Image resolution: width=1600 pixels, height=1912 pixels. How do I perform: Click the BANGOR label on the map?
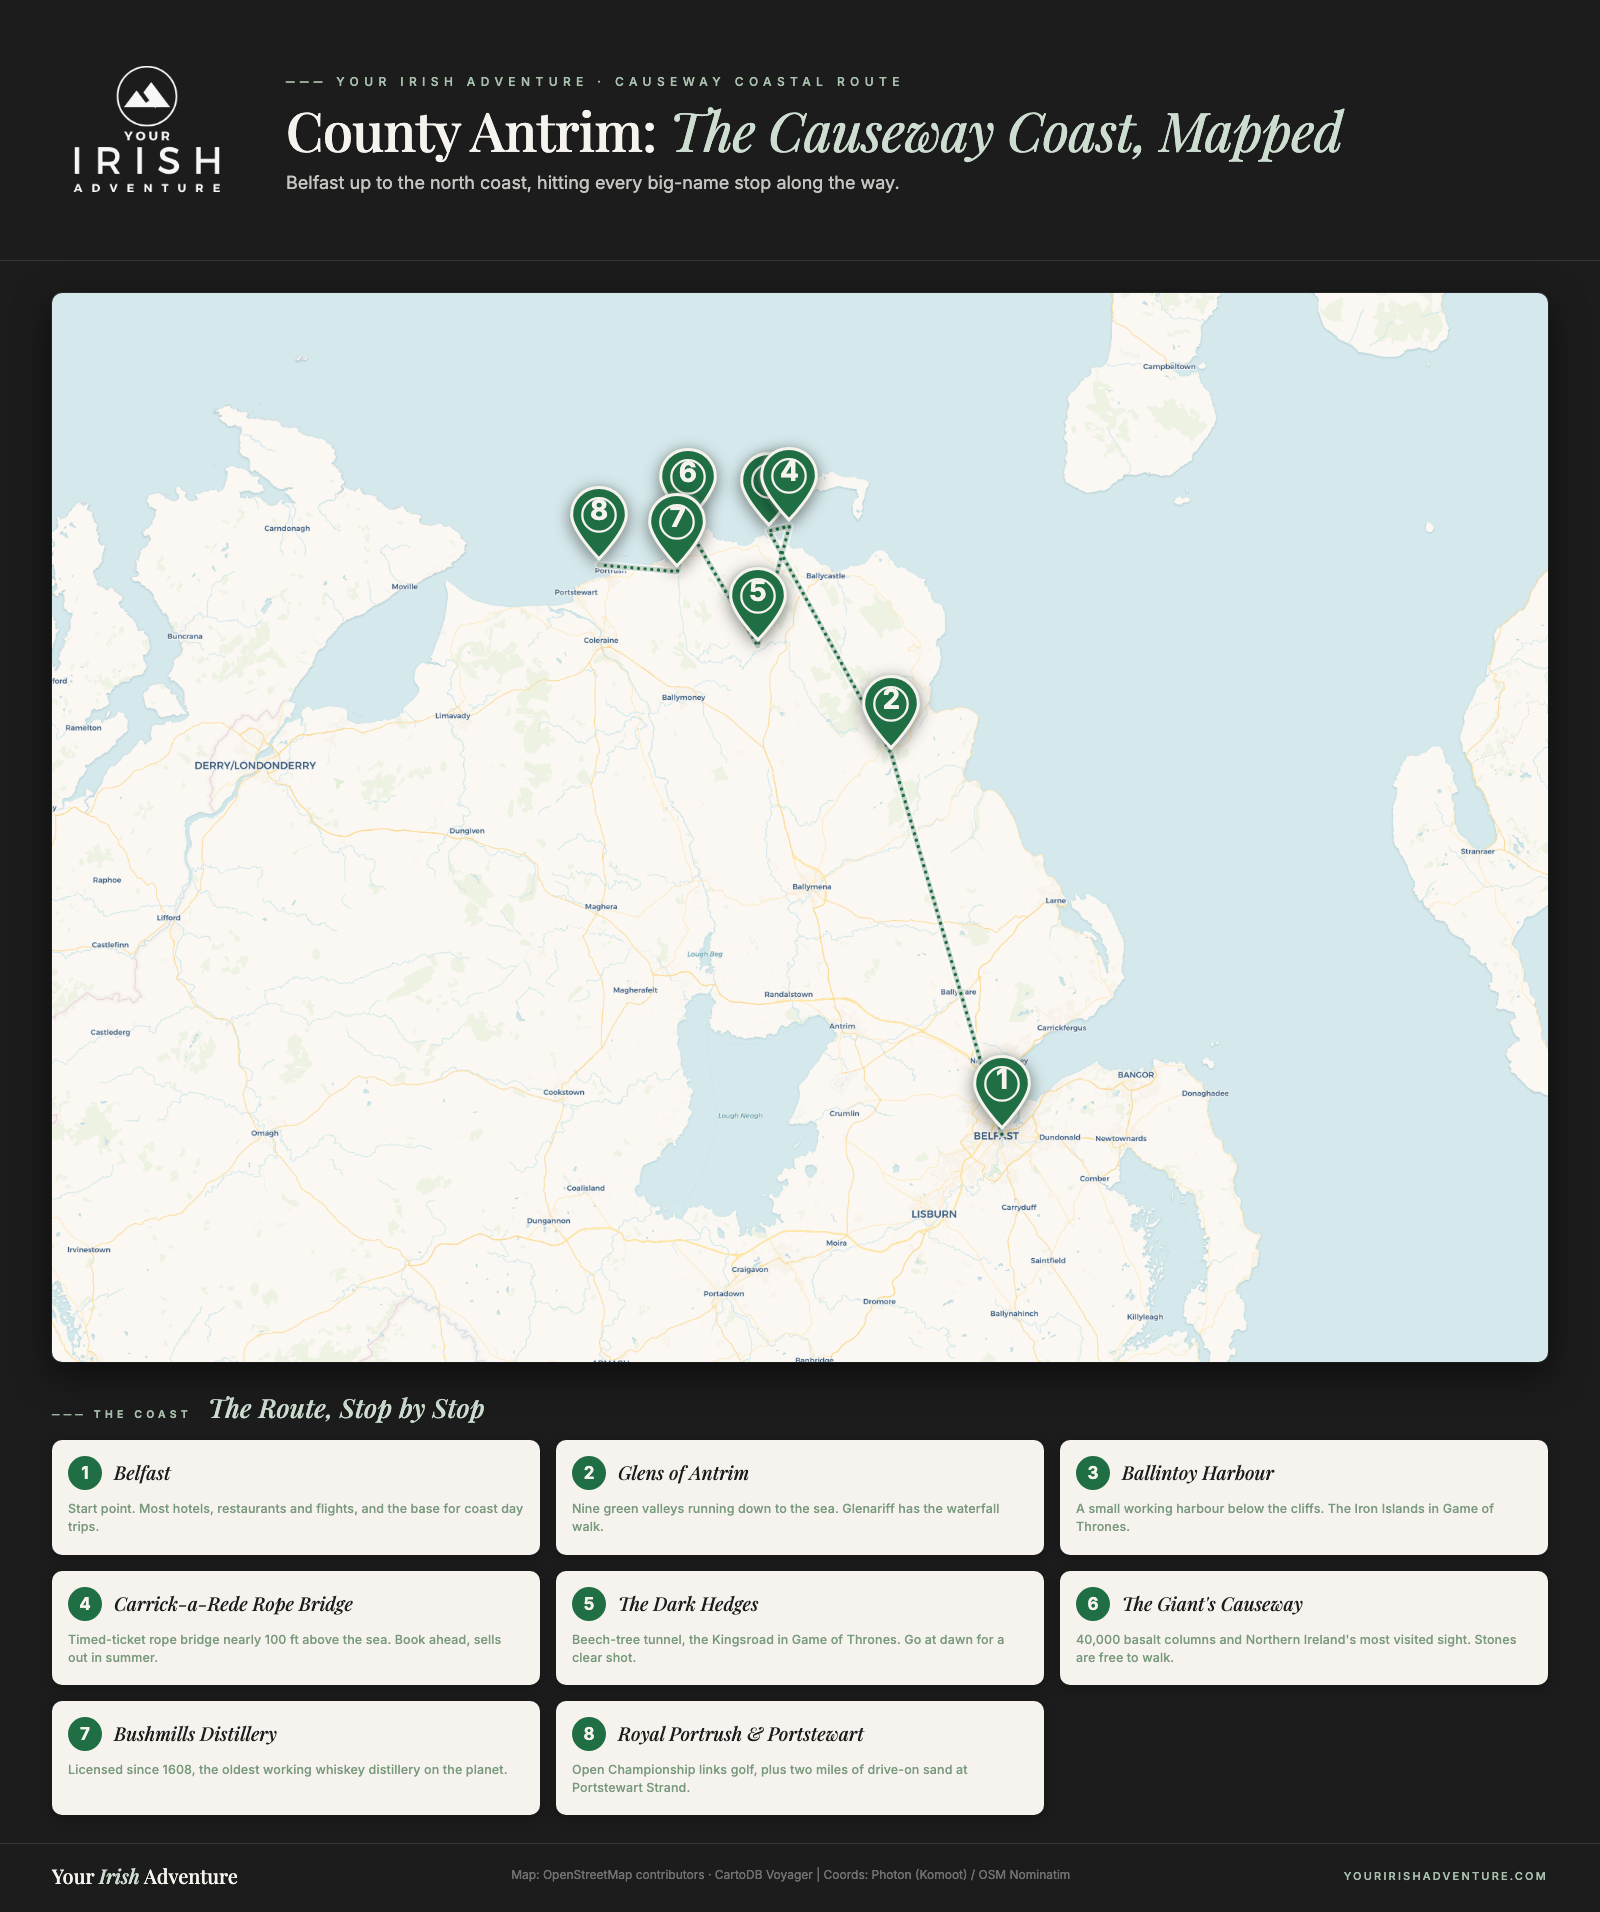pos(1136,1075)
